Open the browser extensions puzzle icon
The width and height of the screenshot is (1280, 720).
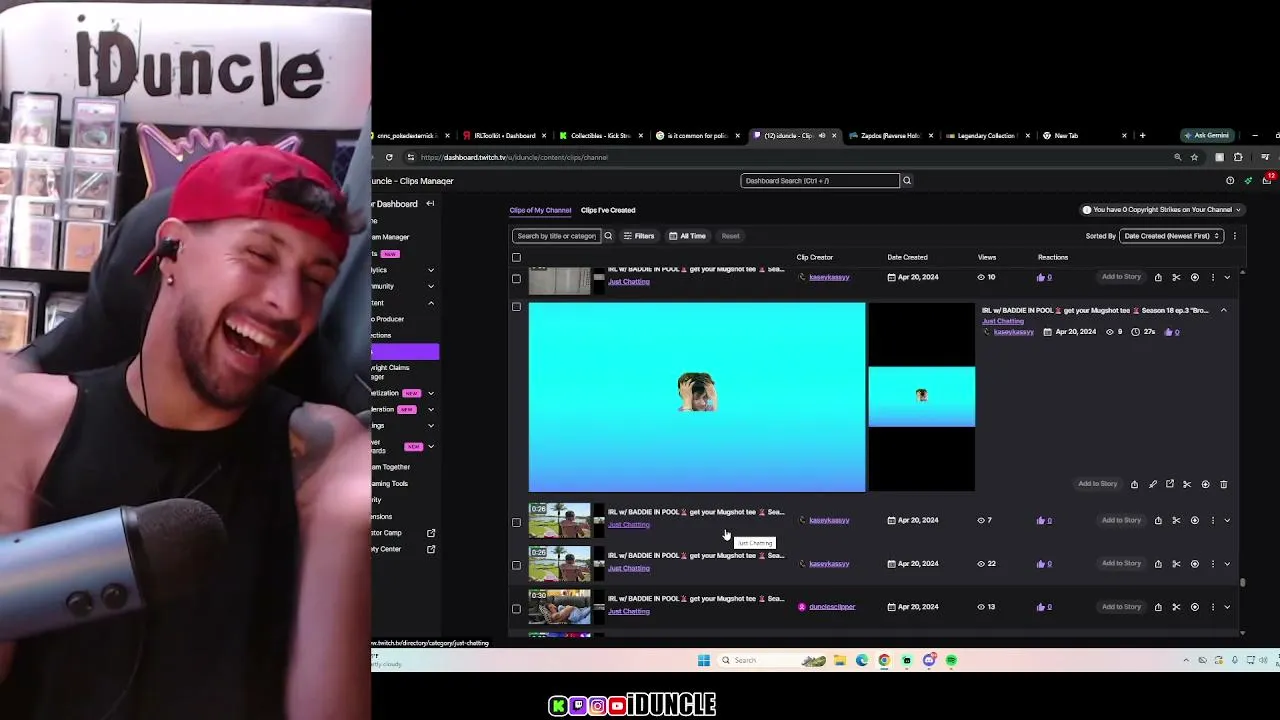[x=1238, y=157]
